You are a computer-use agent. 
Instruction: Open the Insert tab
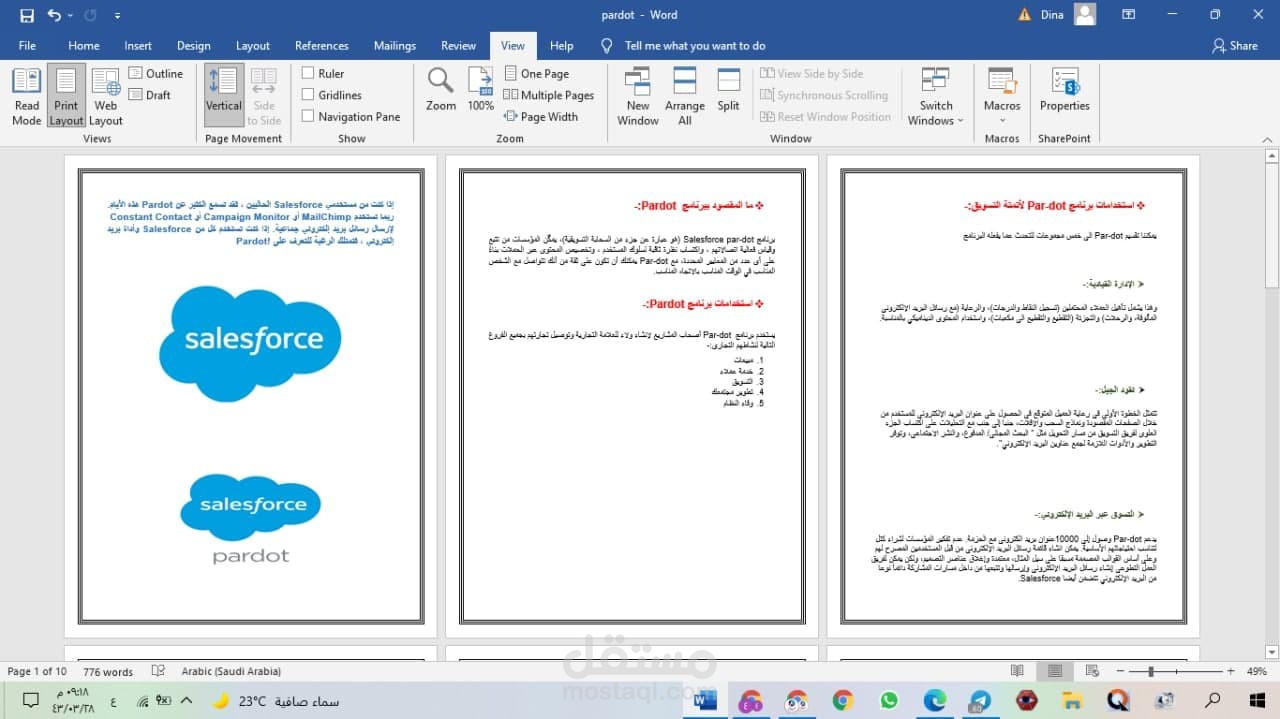click(x=138, y=45)
